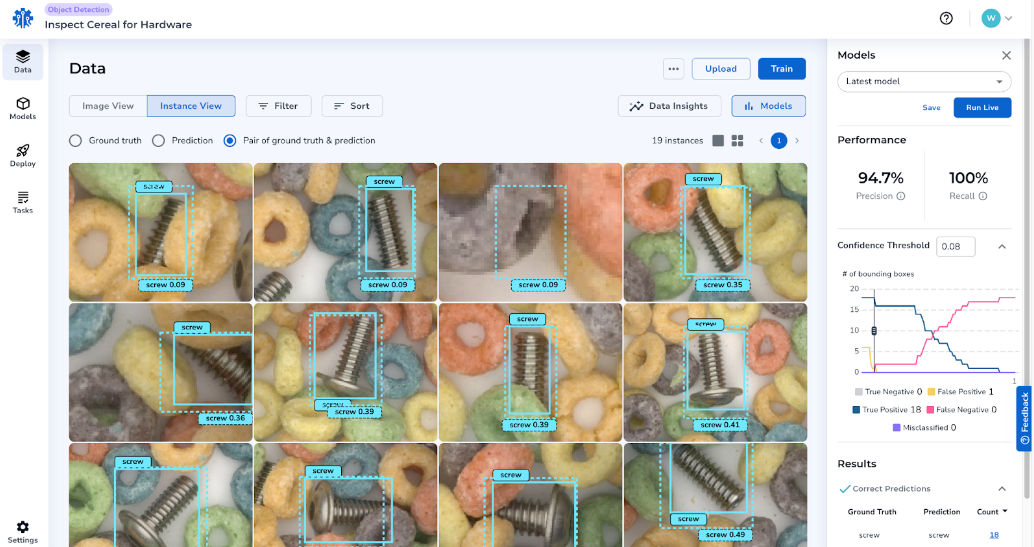The image size is (1034, 547).
Task: Open Data Insights
Action: [x=669, y=106]
